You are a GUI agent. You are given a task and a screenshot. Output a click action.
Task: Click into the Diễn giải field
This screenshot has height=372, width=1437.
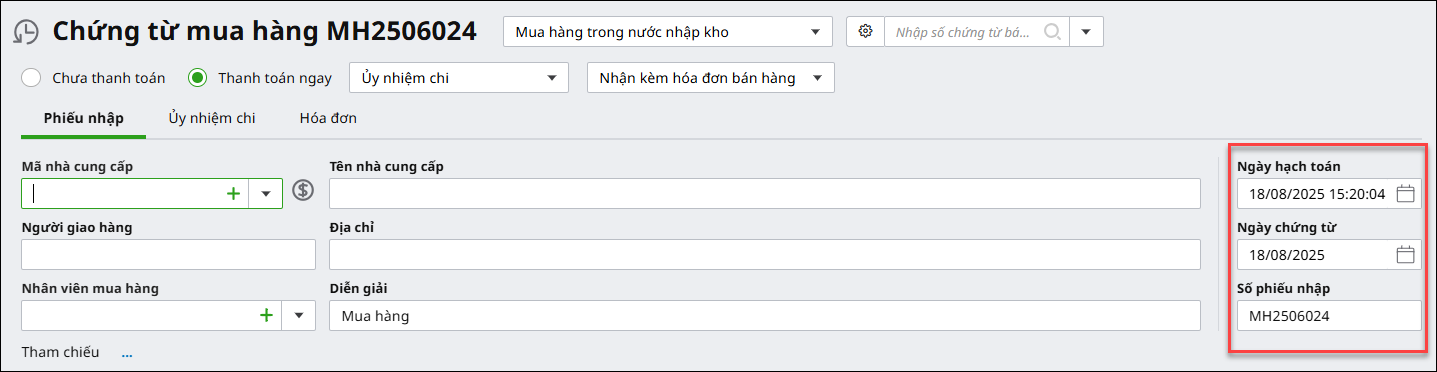point(765,316)
